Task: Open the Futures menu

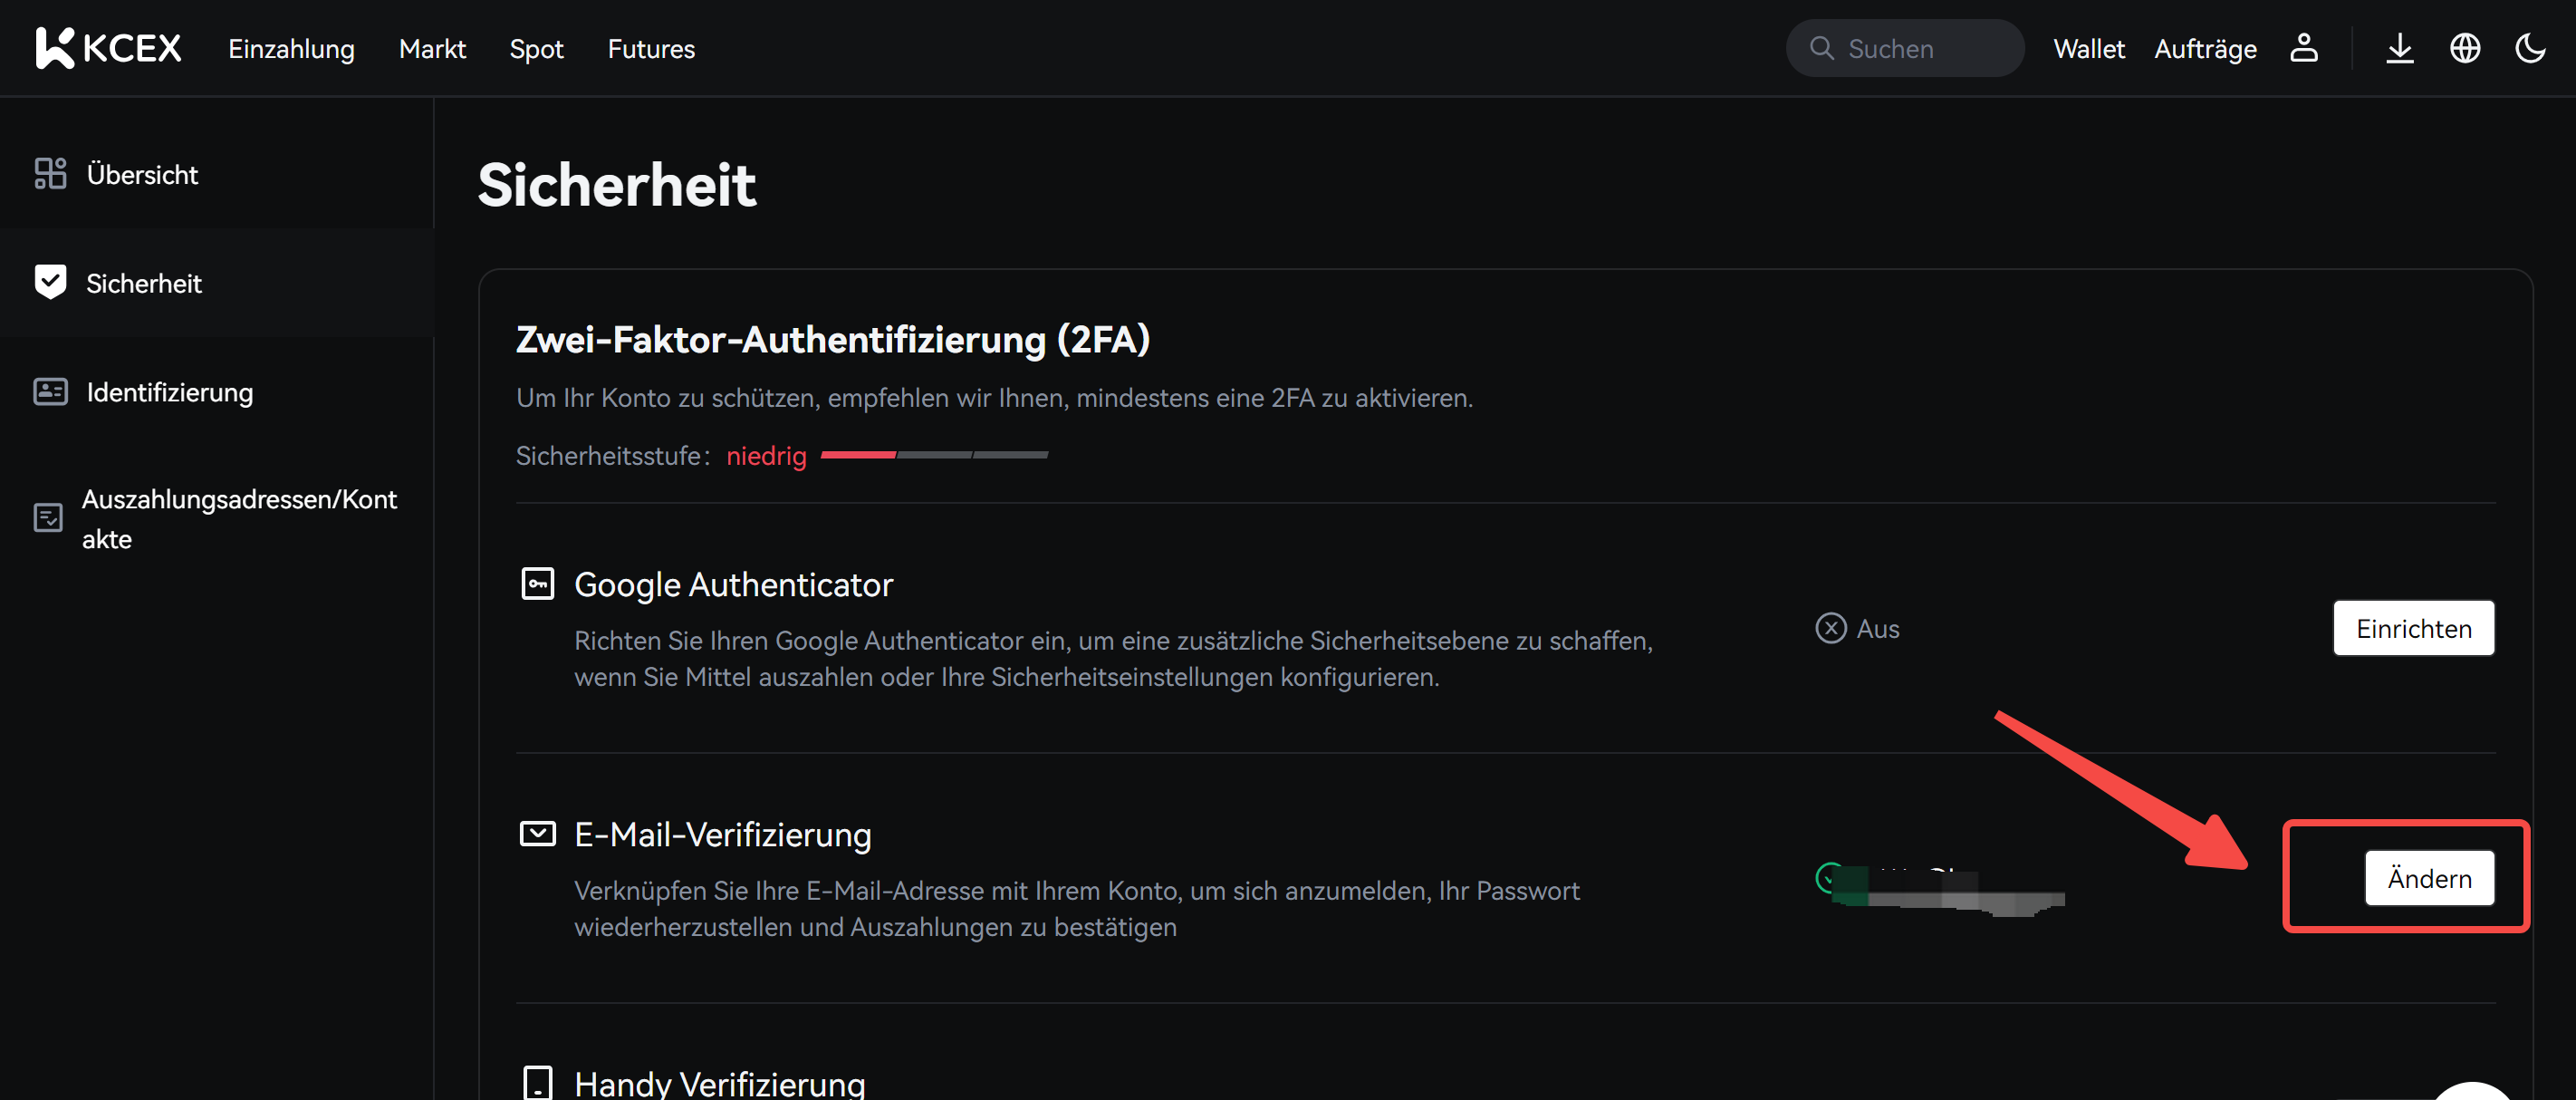Action: tap(651, 49)
